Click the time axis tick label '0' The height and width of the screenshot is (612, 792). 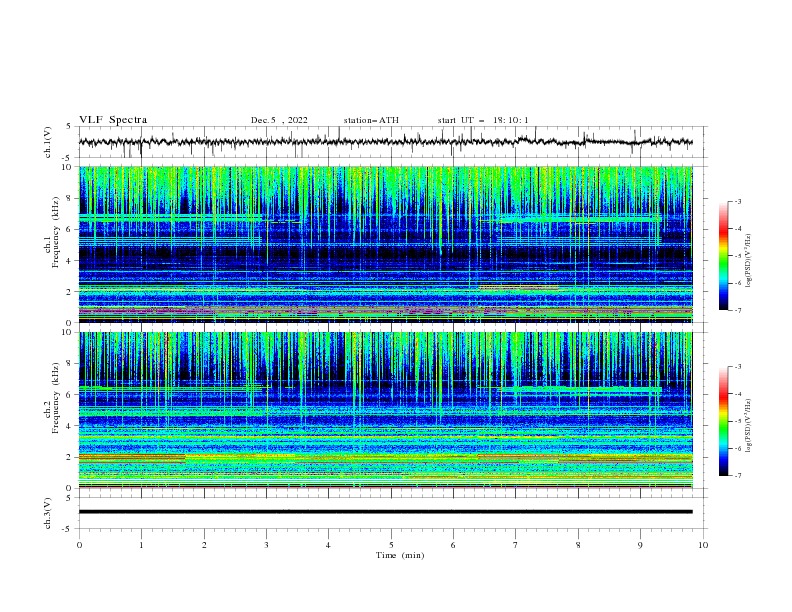79,545
